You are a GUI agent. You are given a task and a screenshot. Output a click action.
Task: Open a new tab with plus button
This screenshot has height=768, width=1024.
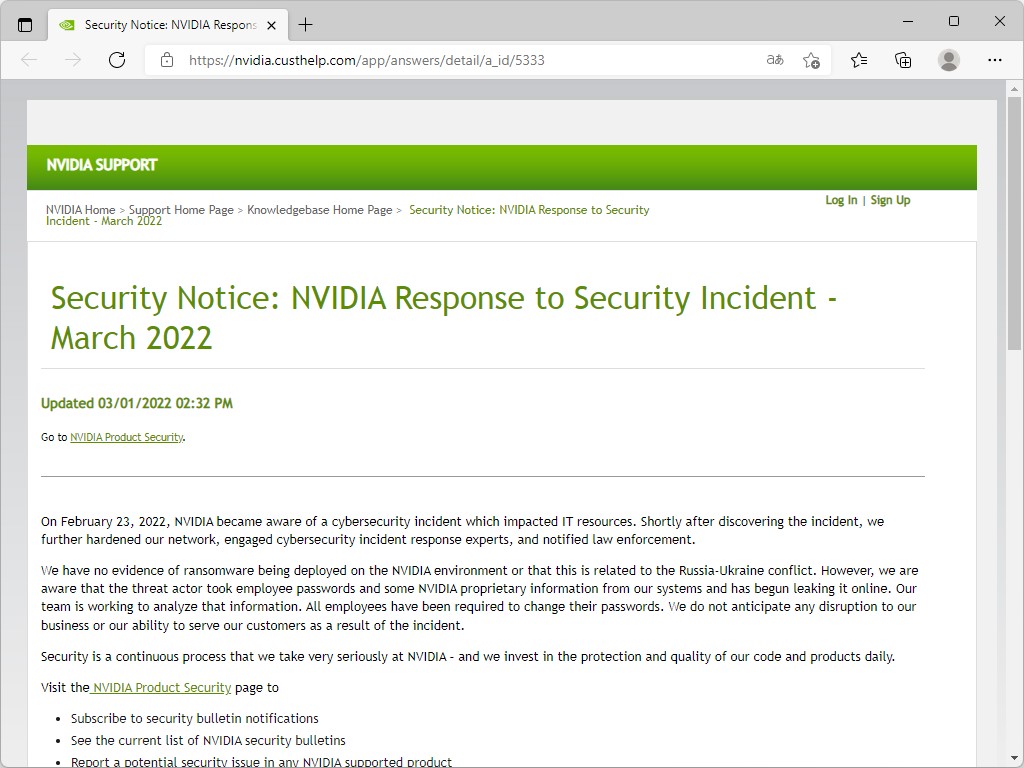click(x=305, y=25)
